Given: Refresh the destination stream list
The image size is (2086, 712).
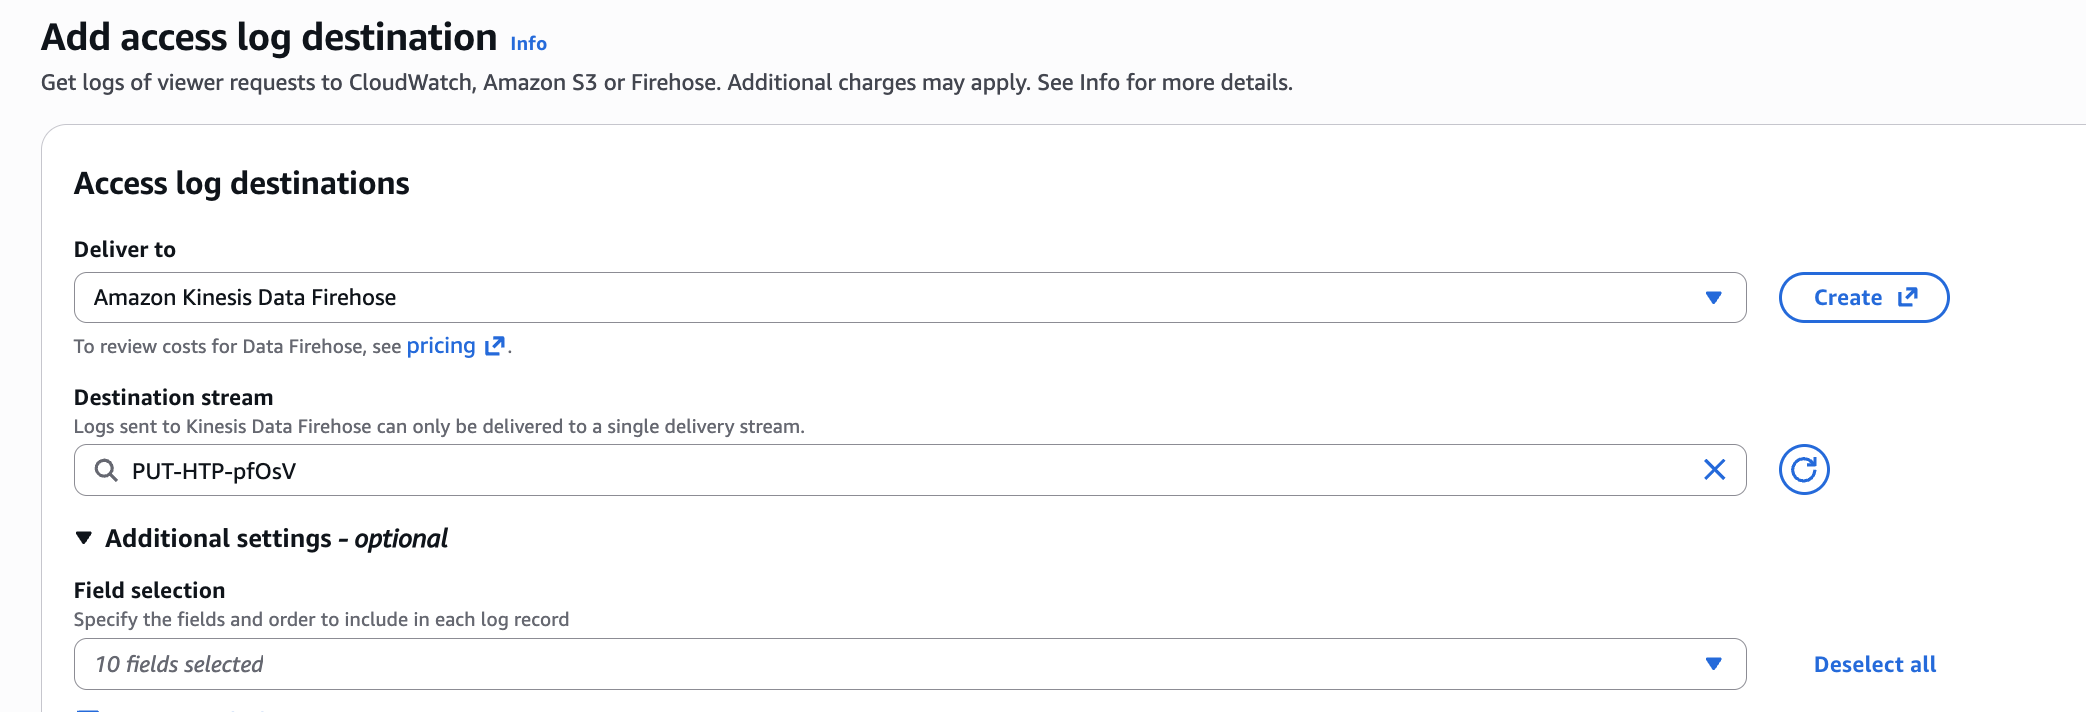Looking at the screenshot, I should [1803, 470].
